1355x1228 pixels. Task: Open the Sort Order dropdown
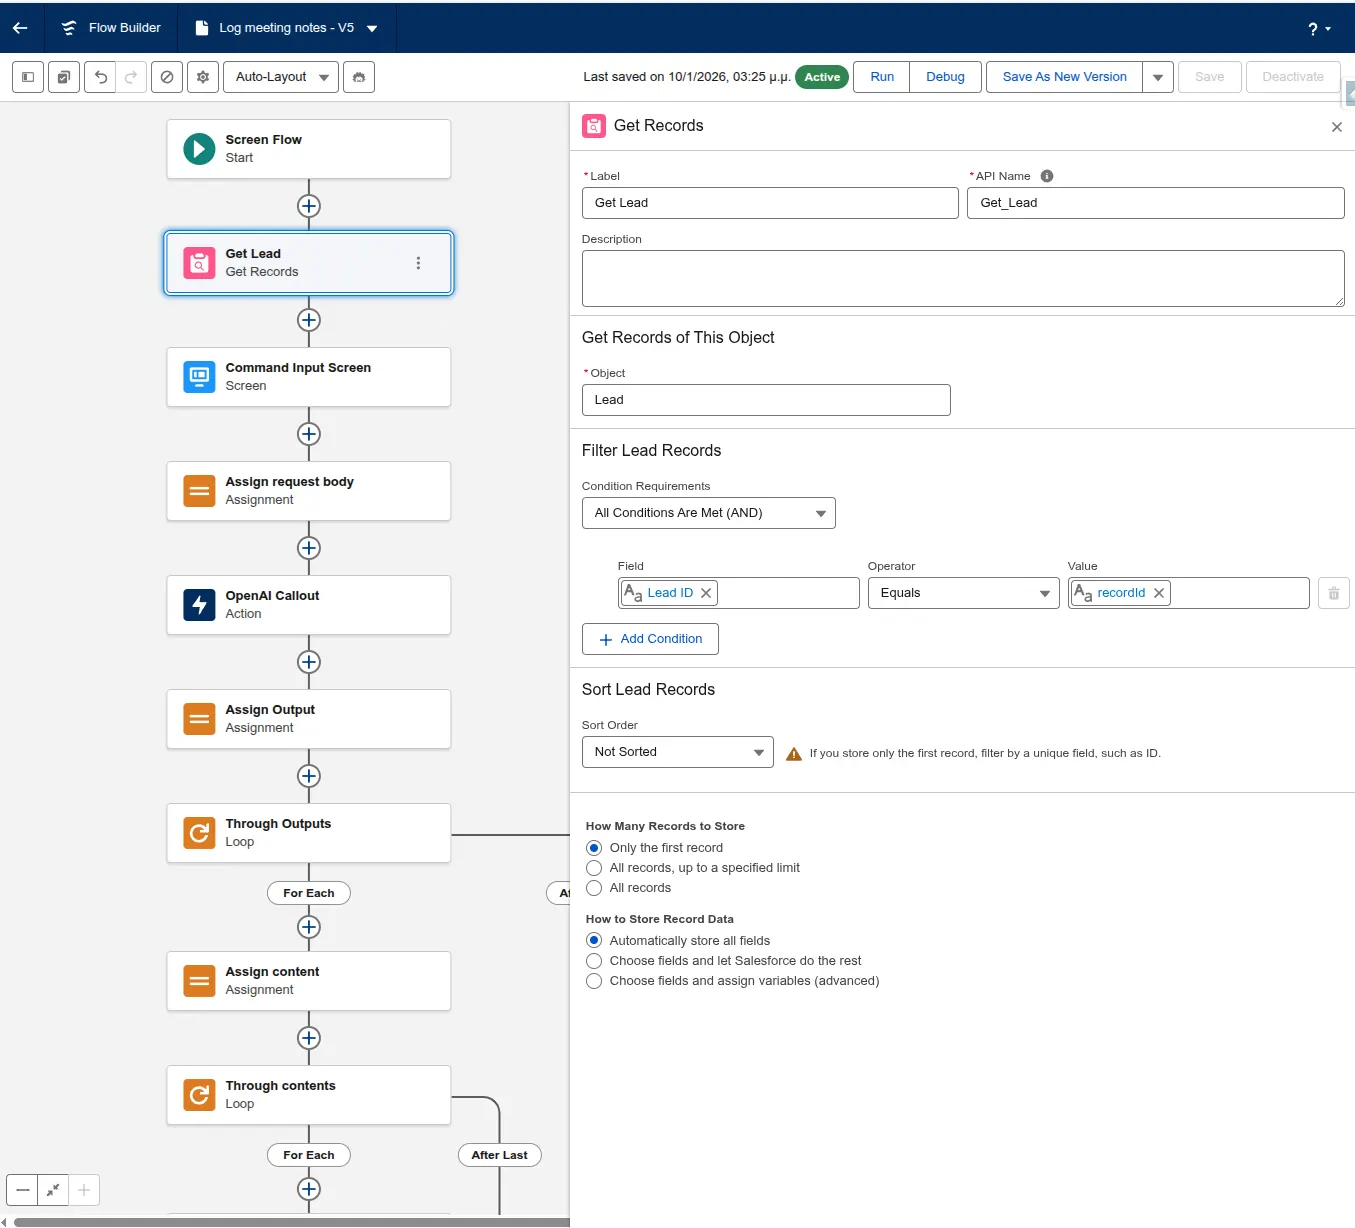click(x=677, y=752)
